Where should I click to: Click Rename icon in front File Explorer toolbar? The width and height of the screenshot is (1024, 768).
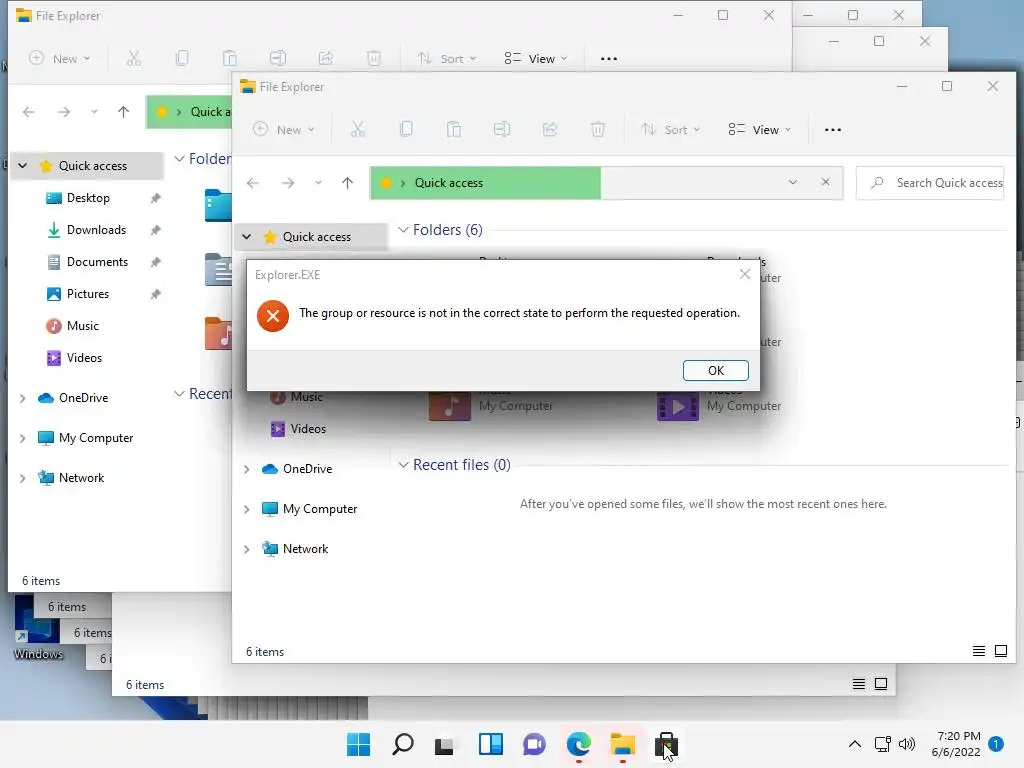point(502,129)
